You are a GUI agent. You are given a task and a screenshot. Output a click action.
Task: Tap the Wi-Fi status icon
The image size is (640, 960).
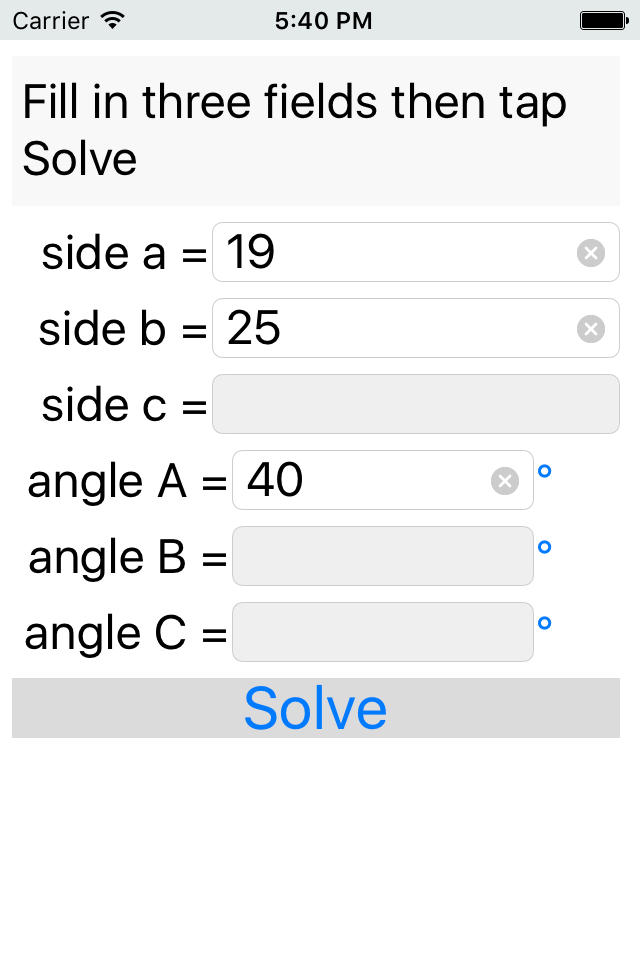[113, 19]
